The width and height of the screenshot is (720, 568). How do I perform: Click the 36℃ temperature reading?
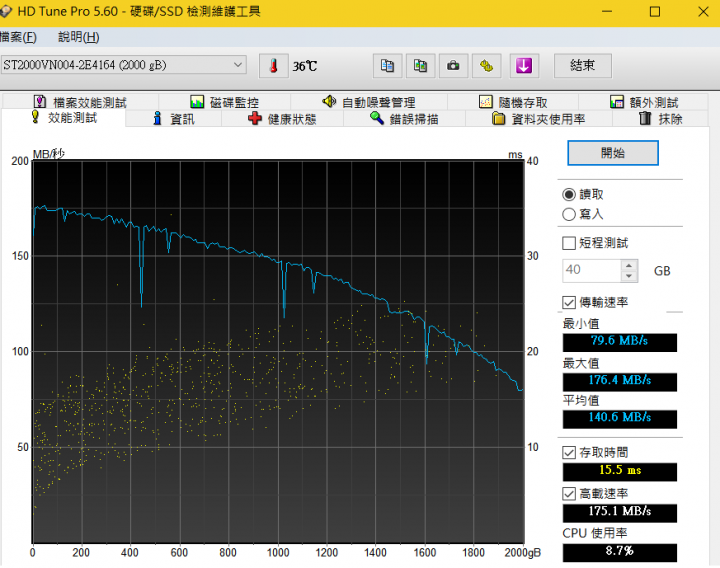click(x=305, y=67)
